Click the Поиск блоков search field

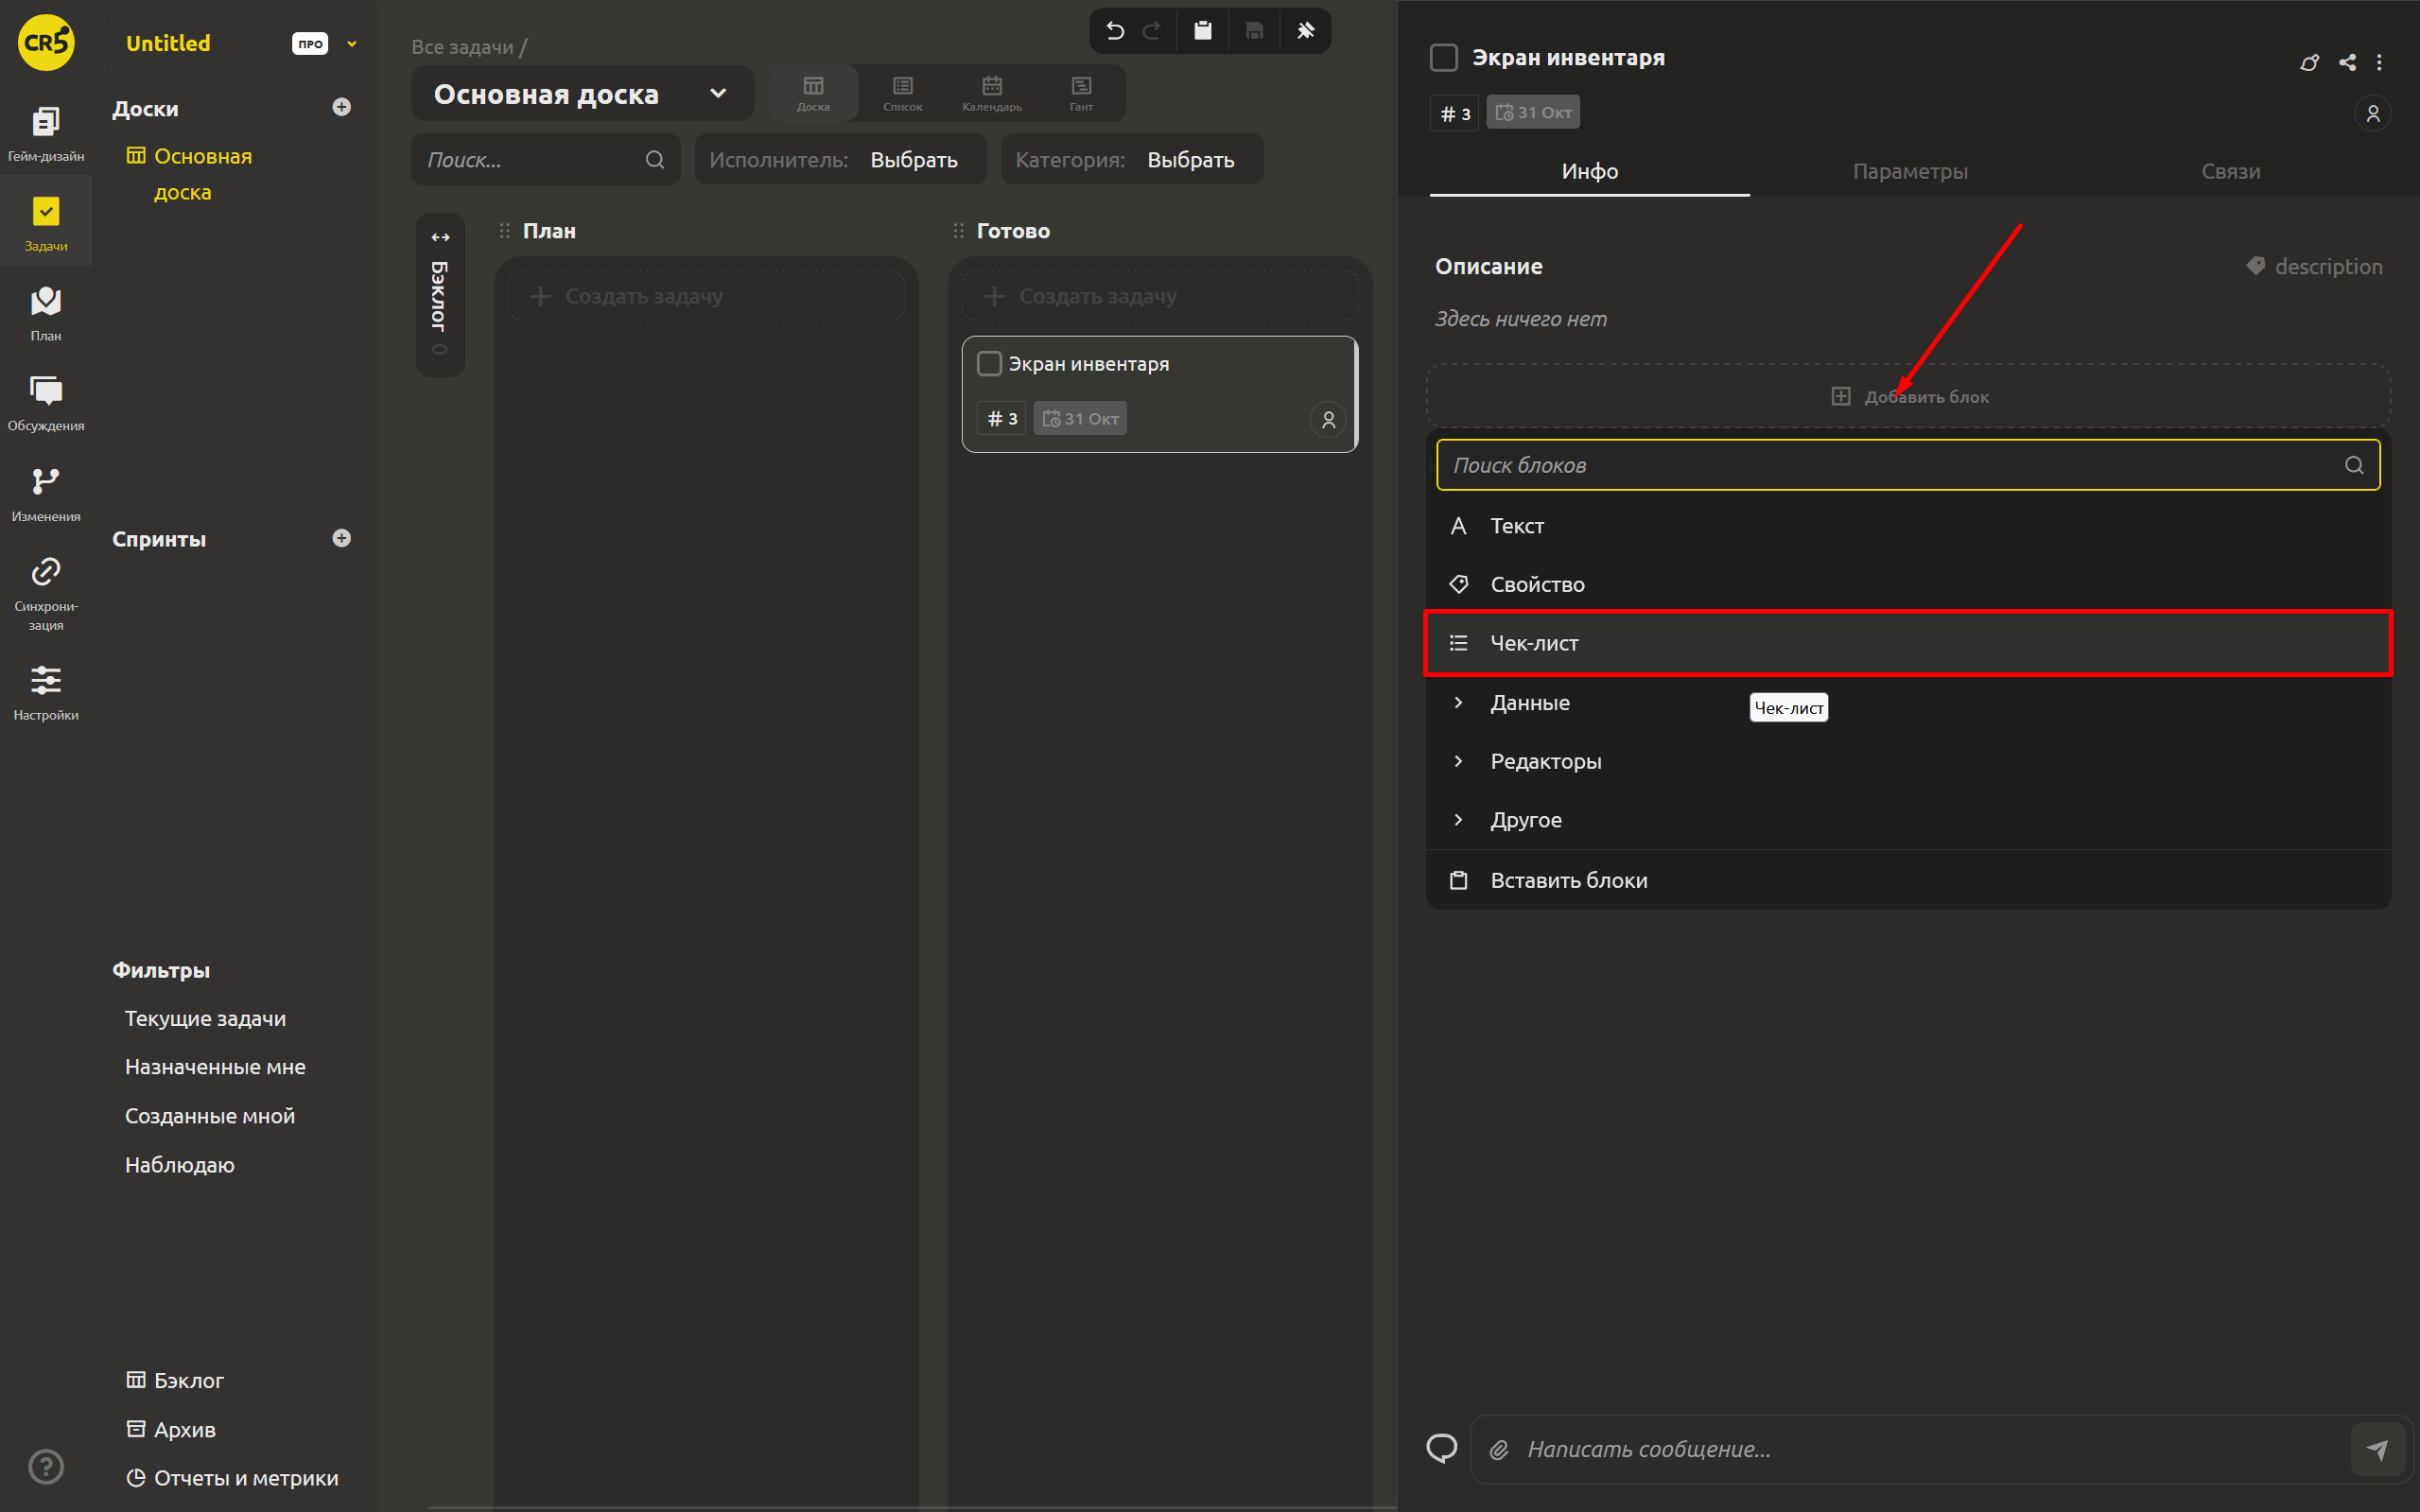[x=1908, y=465]
